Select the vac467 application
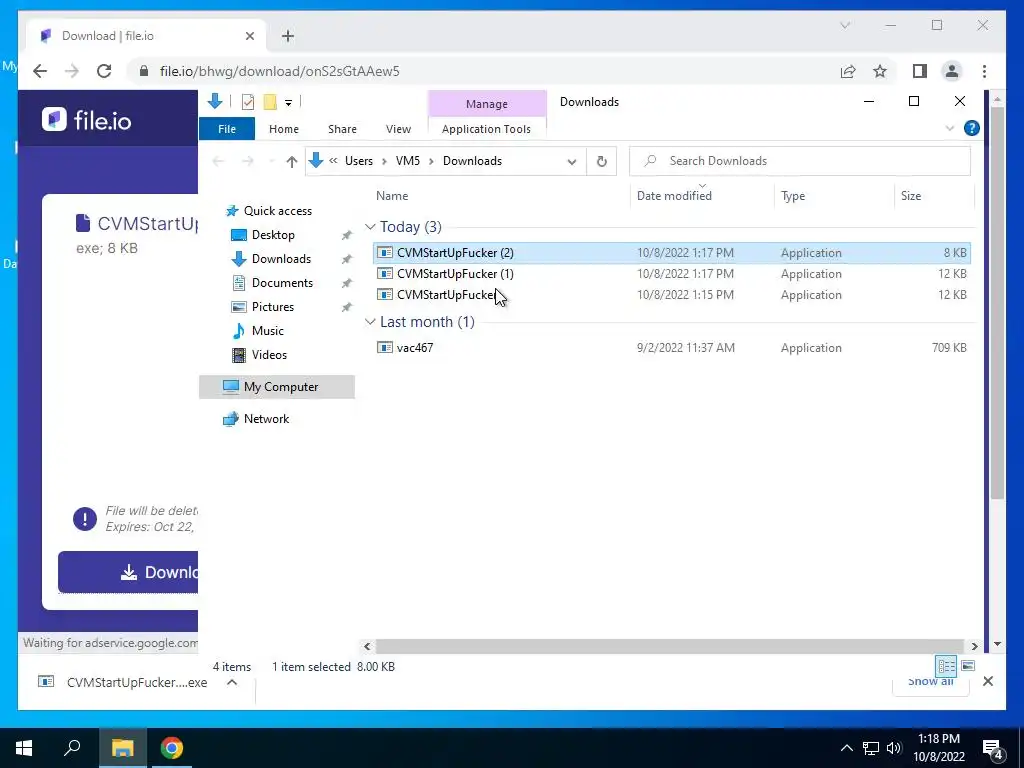1024x768 pixels. [671, 348]
